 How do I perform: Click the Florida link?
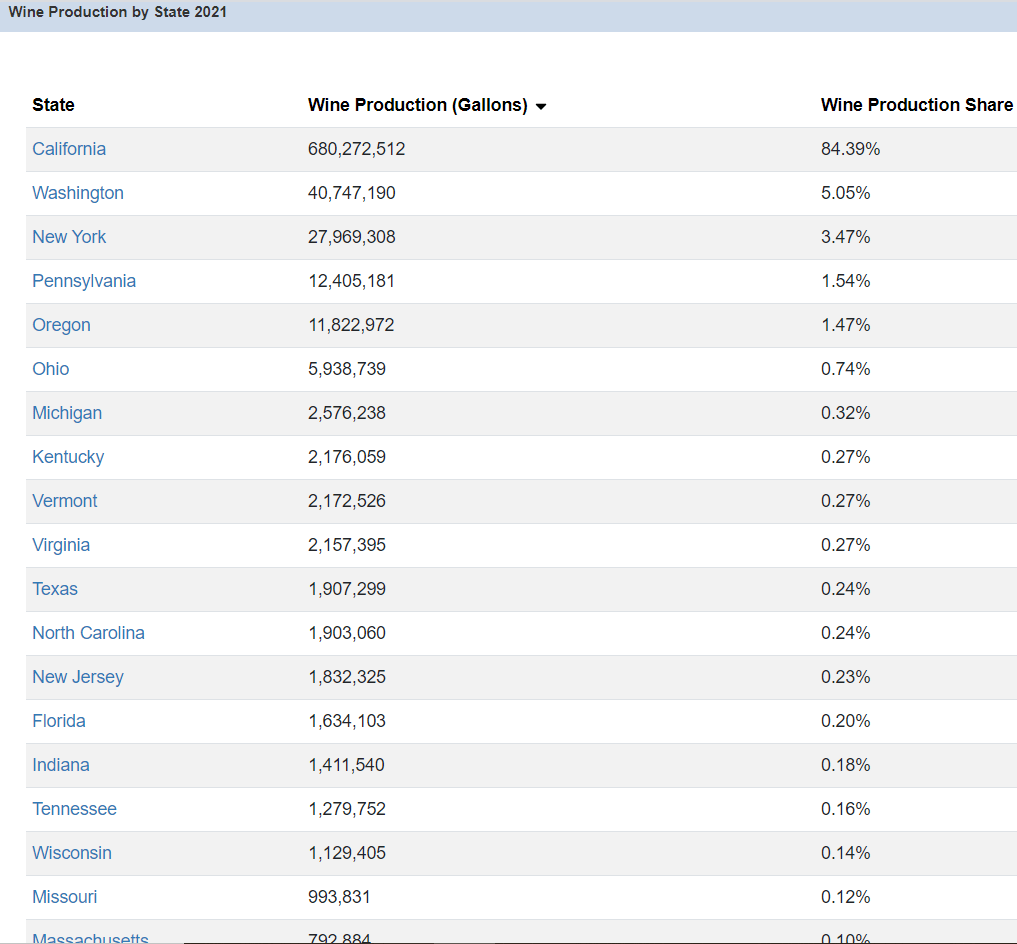coord(59,721)
